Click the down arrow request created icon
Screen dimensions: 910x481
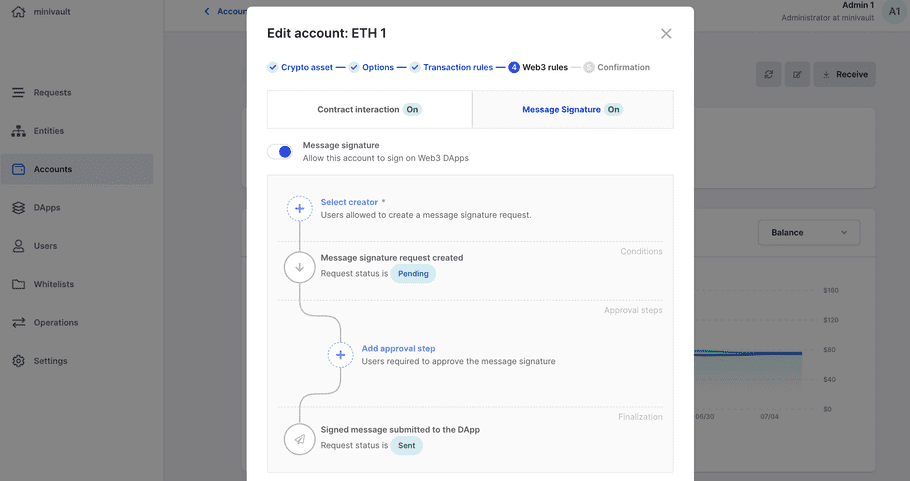click(x=299, y=267)
